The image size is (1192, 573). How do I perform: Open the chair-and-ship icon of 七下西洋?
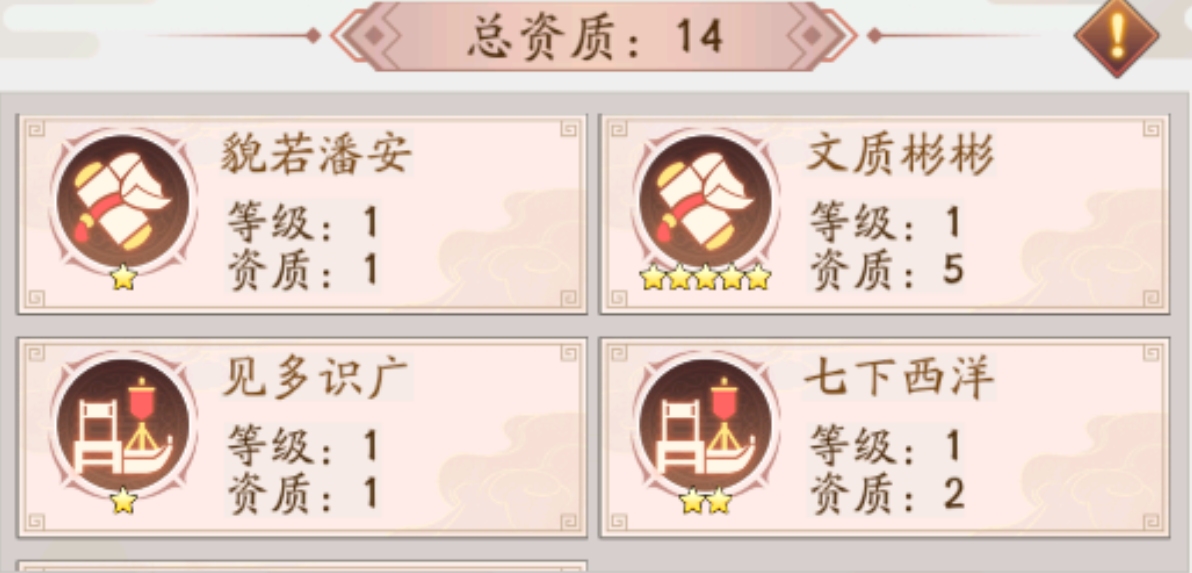pos(705,424)
